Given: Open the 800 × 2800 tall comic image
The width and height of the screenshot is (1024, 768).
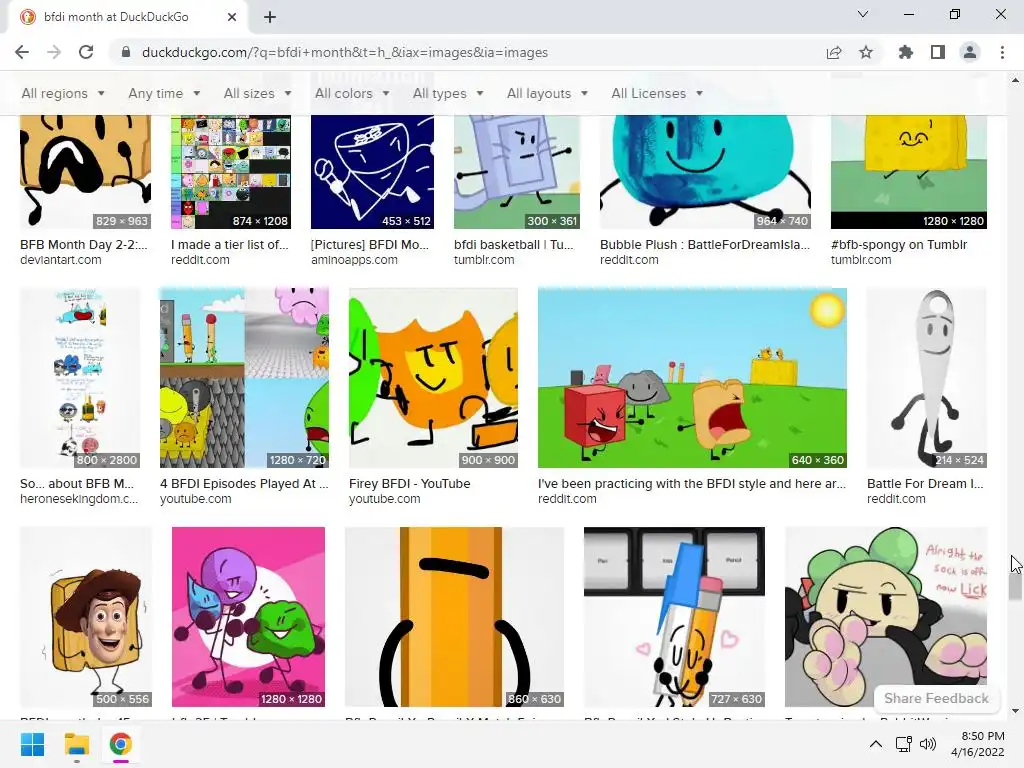Looking at the screenshot, I should (80, 377).
